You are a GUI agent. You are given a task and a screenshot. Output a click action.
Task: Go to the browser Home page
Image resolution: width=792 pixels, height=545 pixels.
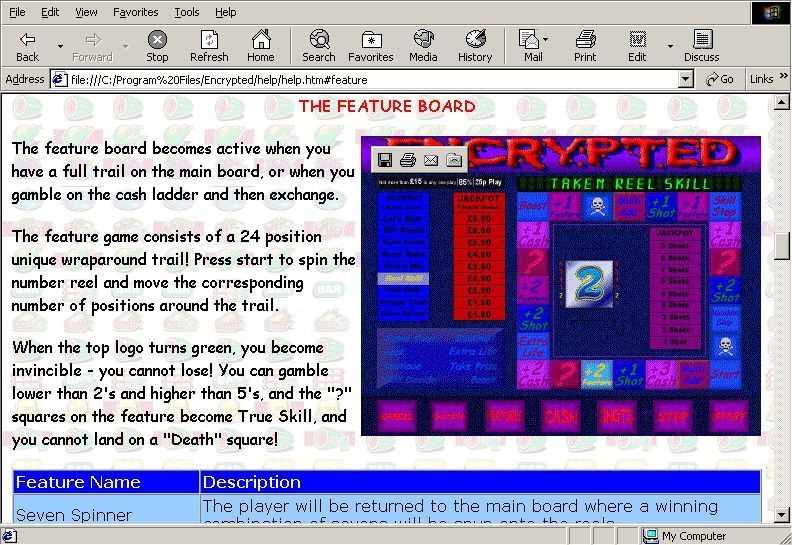pos(260,45)
